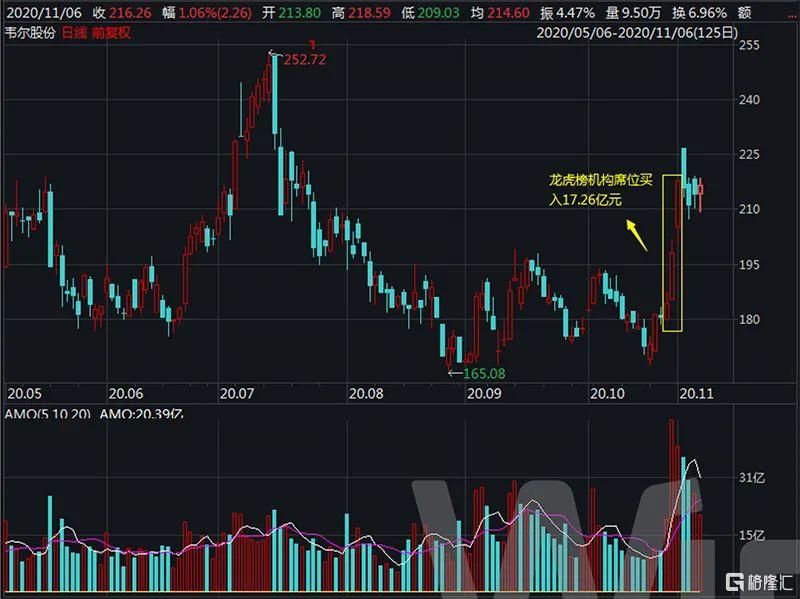800x599 pixels.
Task: Click the 15亿 volume axis label
Action: [x=752, y=535]
